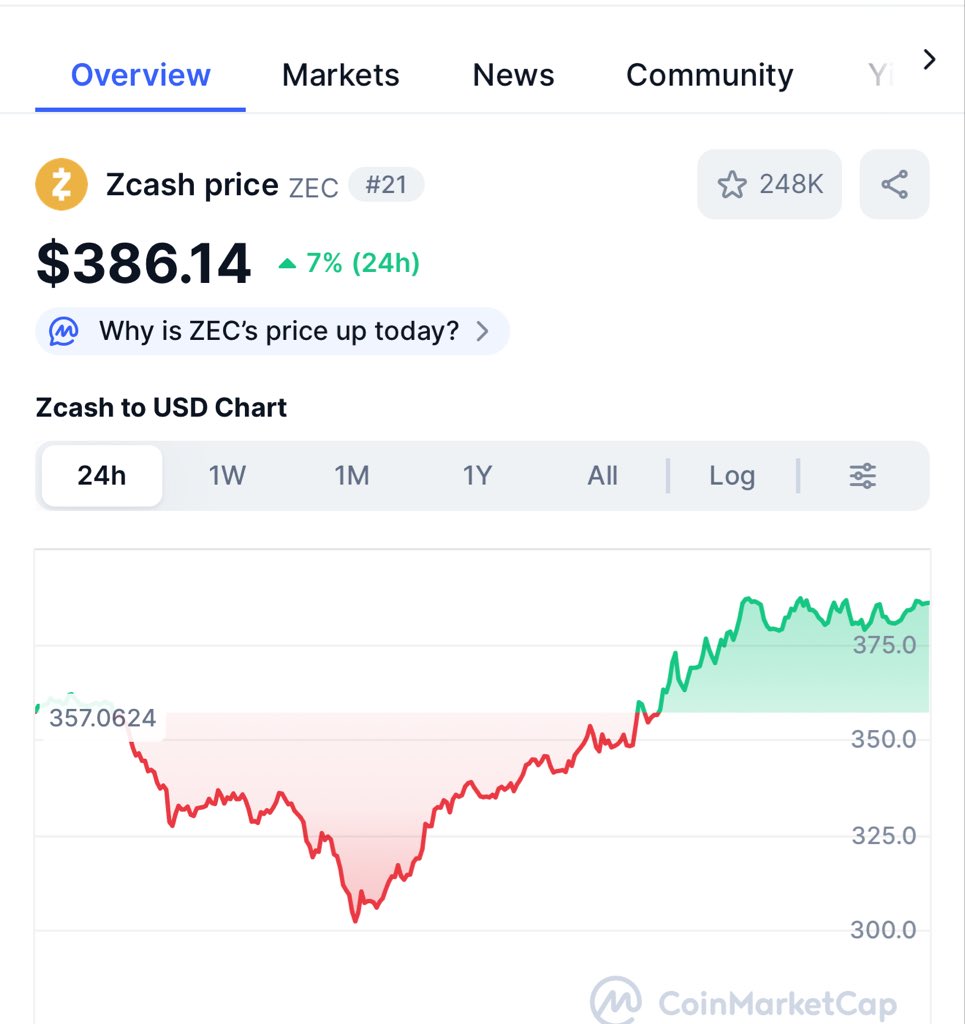This screenshot has width=965, height=1024.
Task: Click the Zcash coin logo icon
Action: (x=61, y=185)
